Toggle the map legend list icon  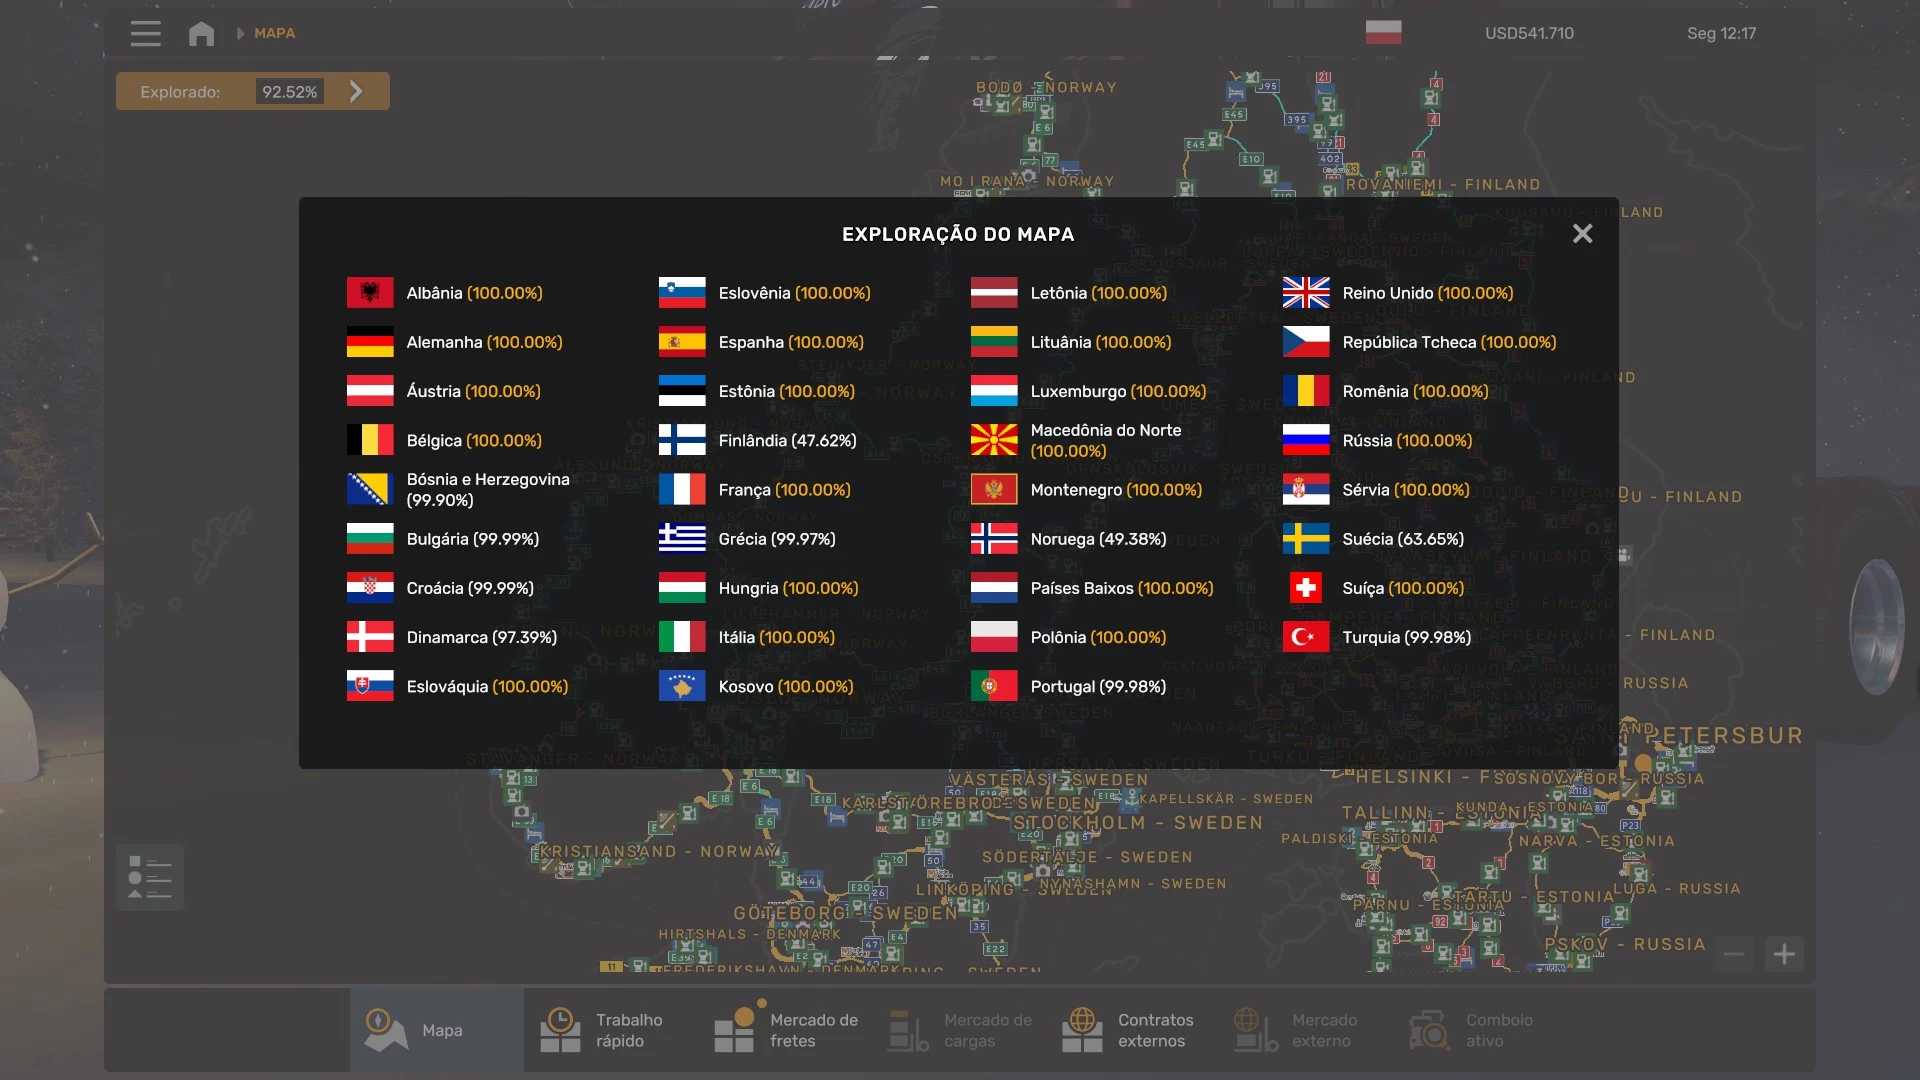150,877
